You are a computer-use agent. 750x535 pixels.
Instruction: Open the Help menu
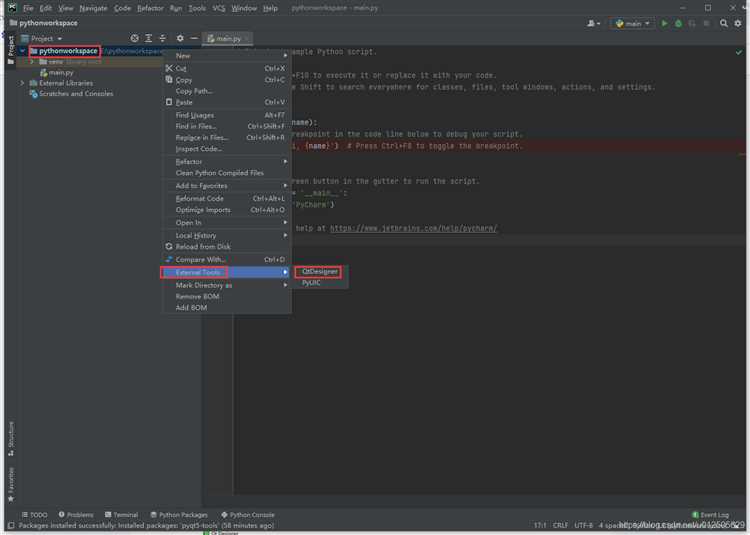[270, 8]
